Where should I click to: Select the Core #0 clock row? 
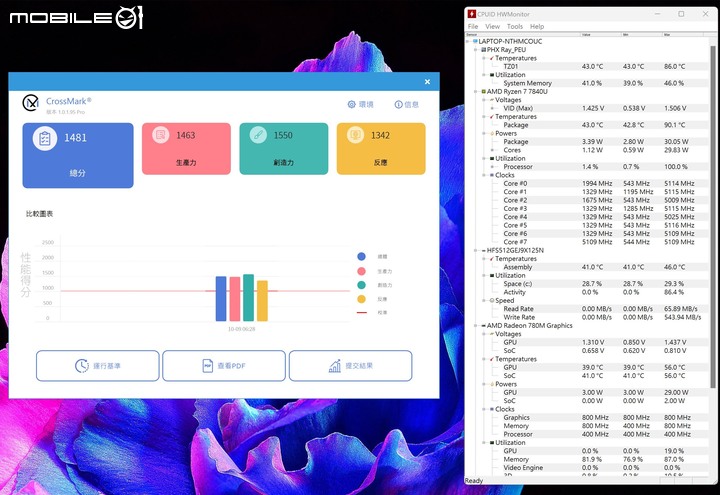click(x=587, y=183)
